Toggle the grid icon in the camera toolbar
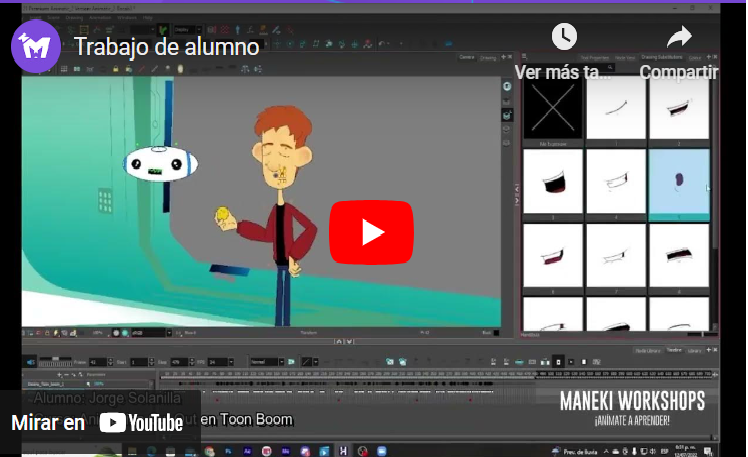The height and width of the screenshot is (457, 748). [x=64, y=69]
